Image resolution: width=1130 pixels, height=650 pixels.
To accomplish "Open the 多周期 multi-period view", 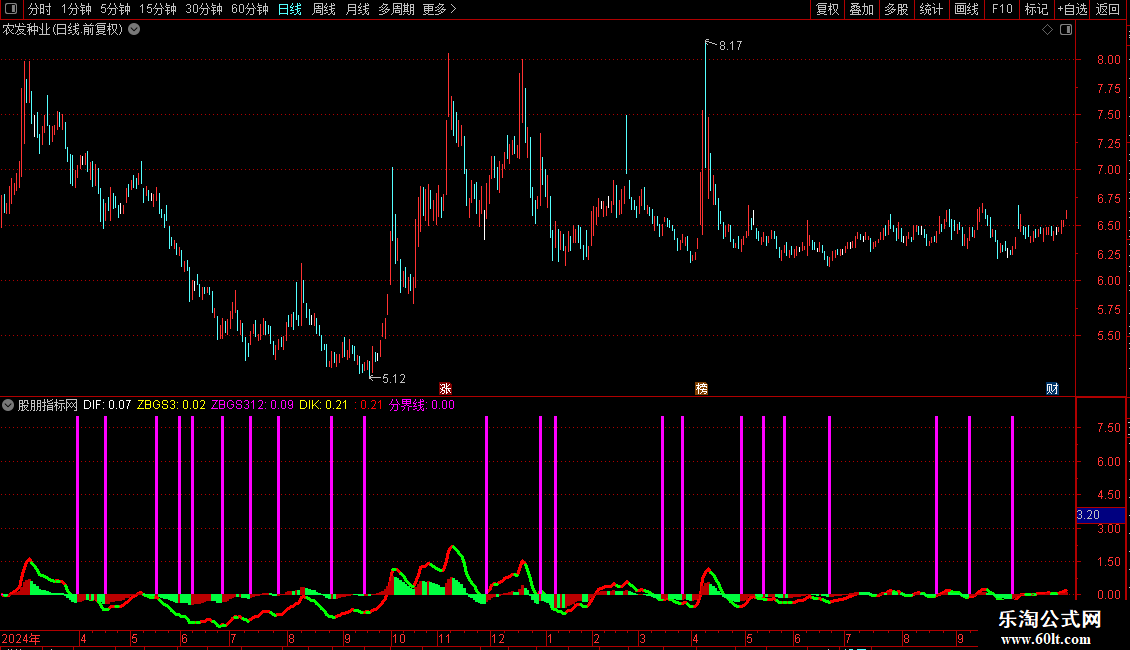I will [396, 9].
